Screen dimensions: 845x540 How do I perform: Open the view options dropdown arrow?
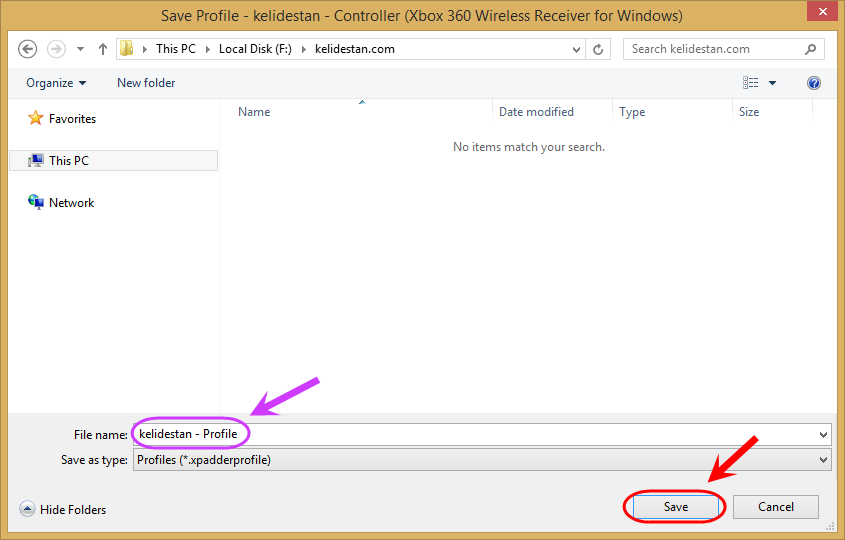(772, 83)
